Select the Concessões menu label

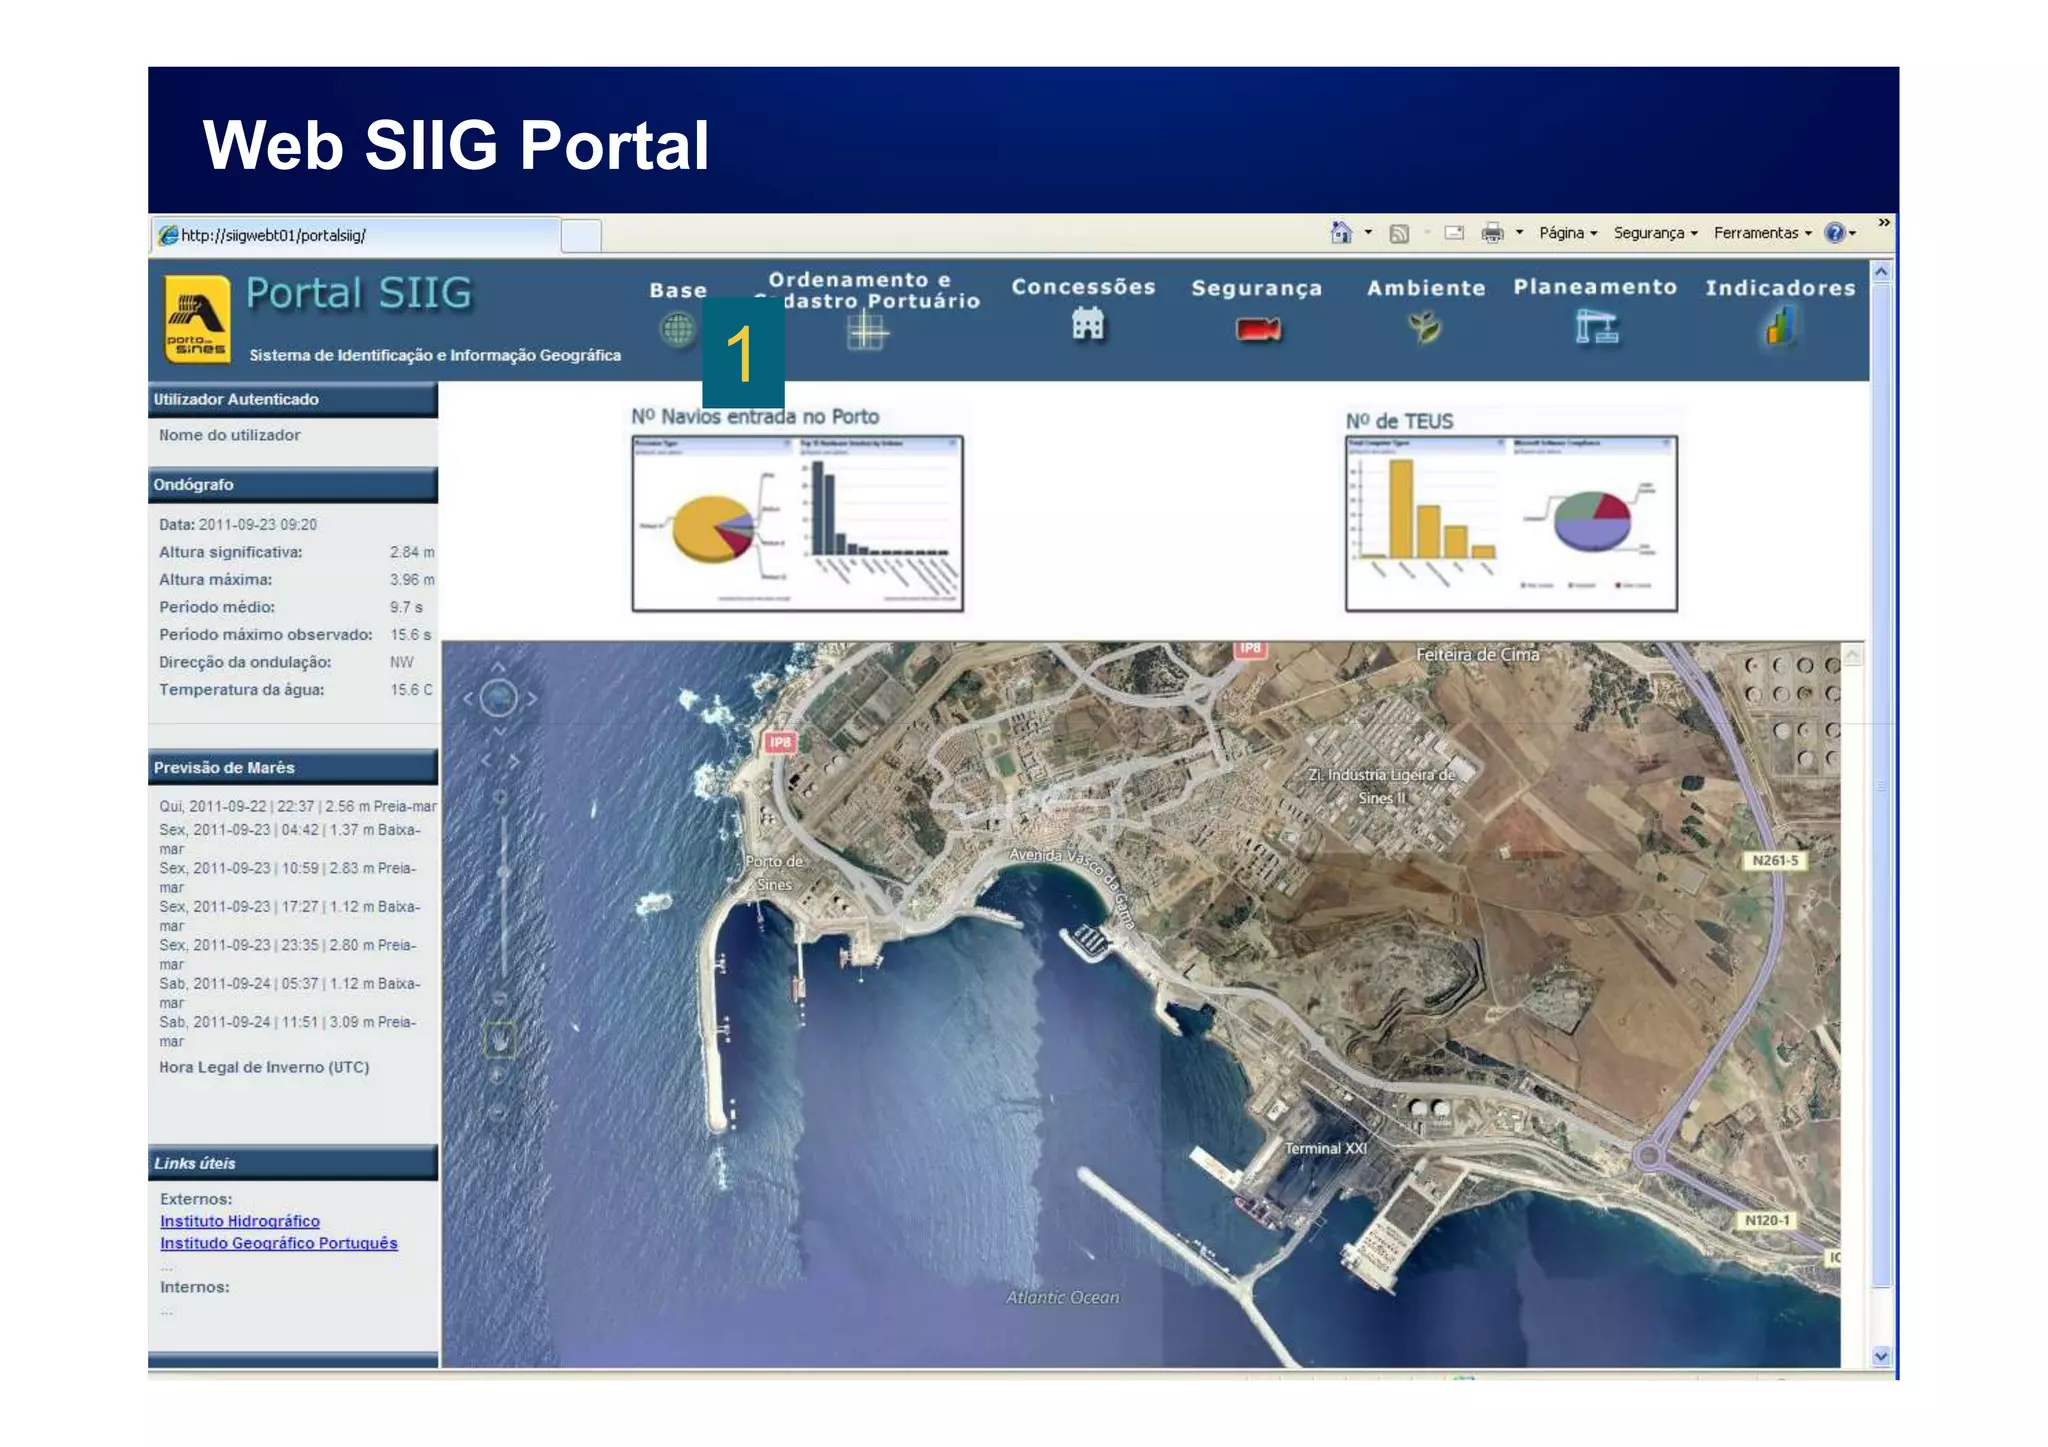[1083, 287]
